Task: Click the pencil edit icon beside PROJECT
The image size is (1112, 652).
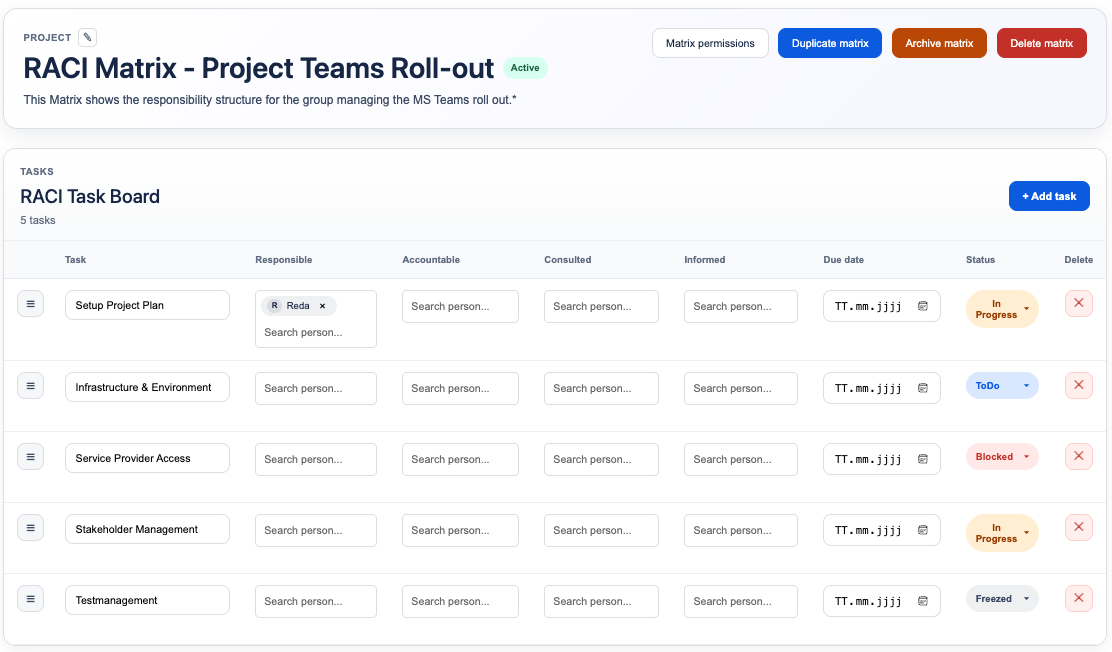Action: (x=88, y=38)
